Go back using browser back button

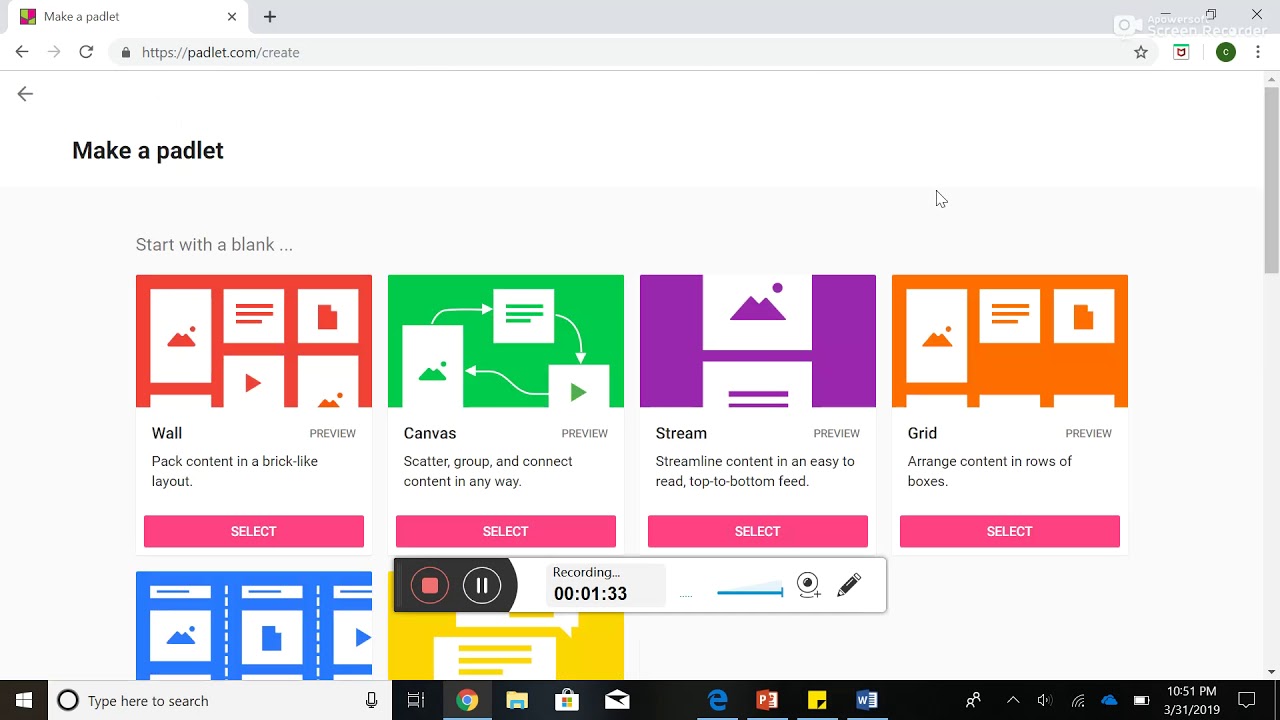coord(22,52)
